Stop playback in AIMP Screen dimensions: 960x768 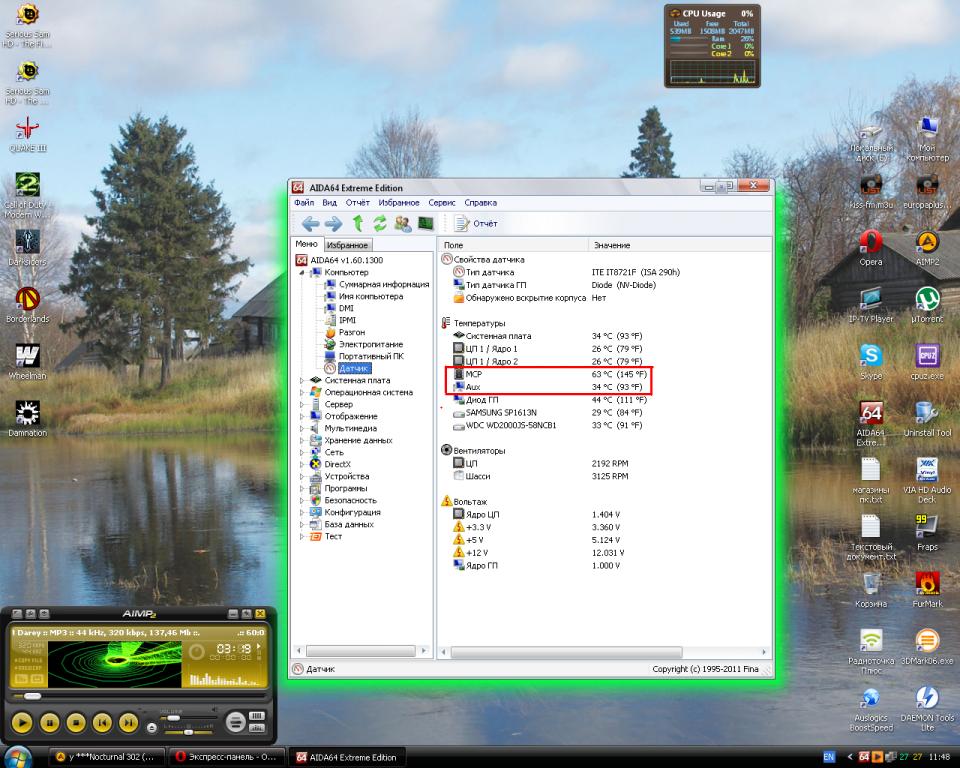[76, 723]
